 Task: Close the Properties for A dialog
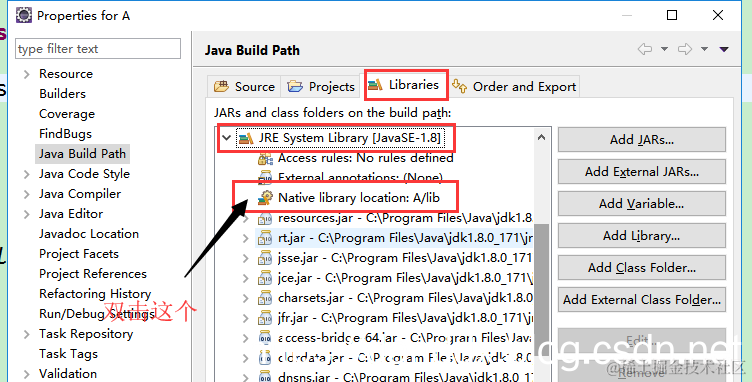pos(718,15)
